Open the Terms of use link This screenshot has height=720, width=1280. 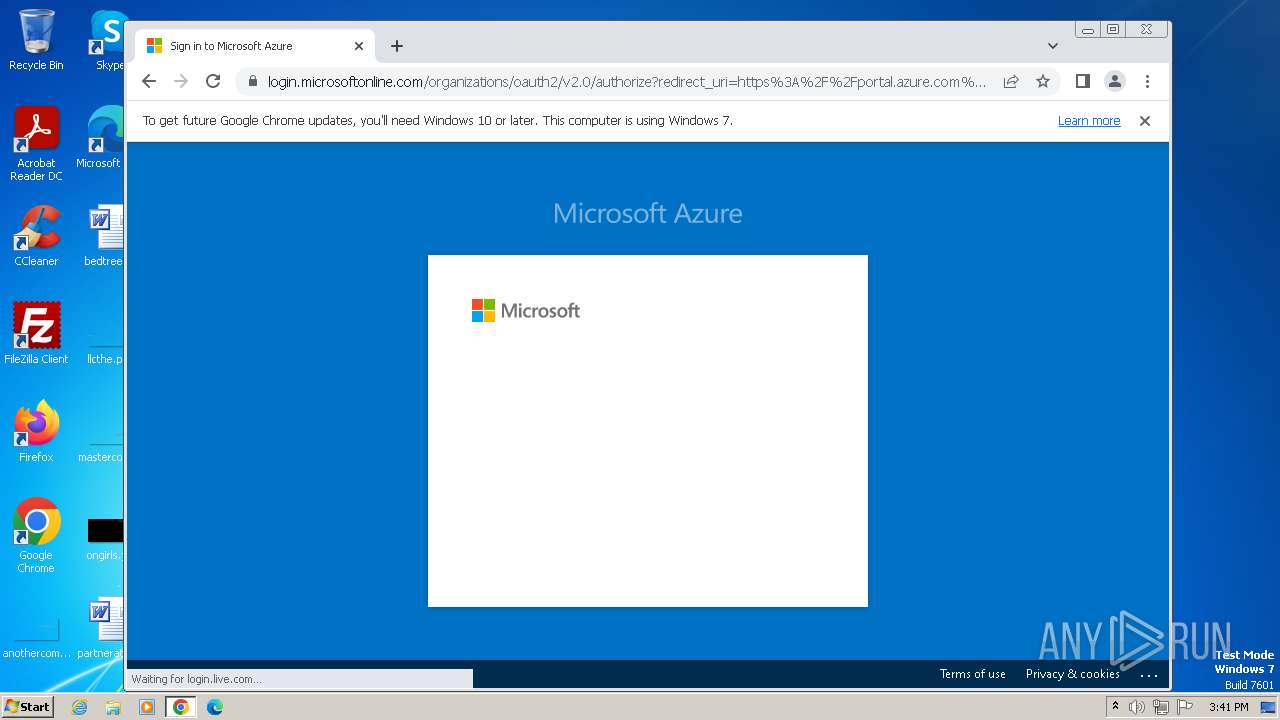(x=972, y=674)
